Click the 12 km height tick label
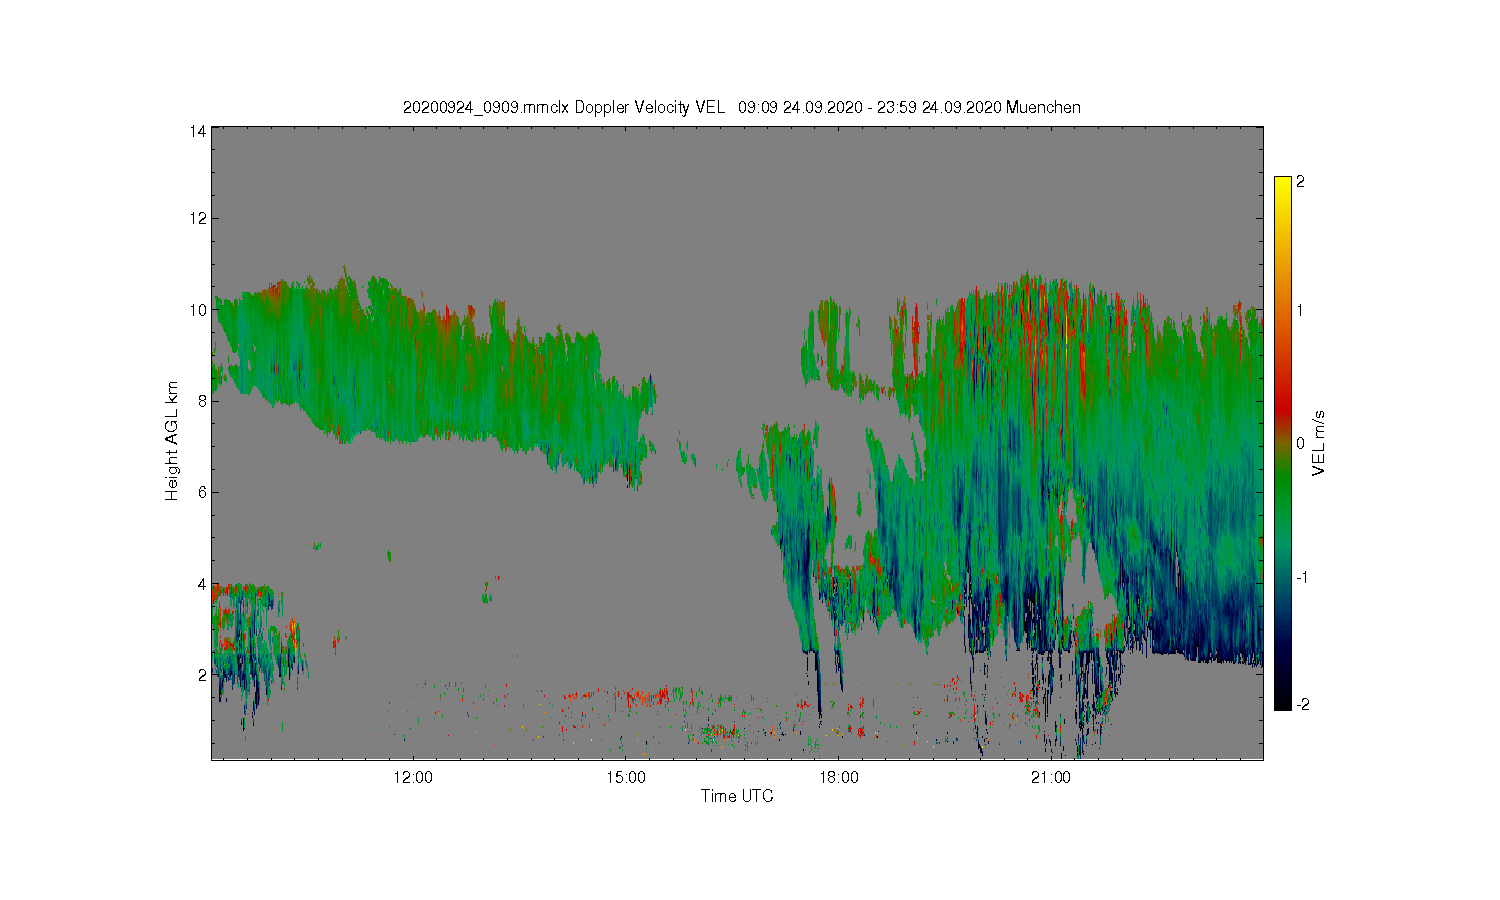 pos(198,218)
